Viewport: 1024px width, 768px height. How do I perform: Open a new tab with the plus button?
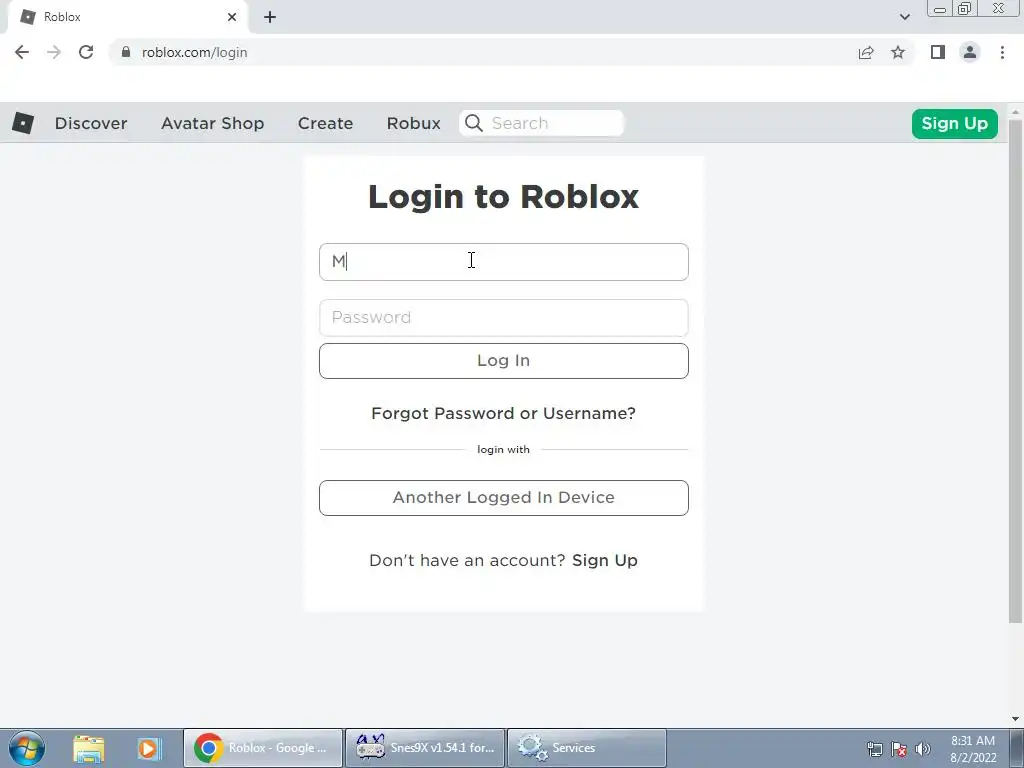pyautogui.click(x=270, y=17)
